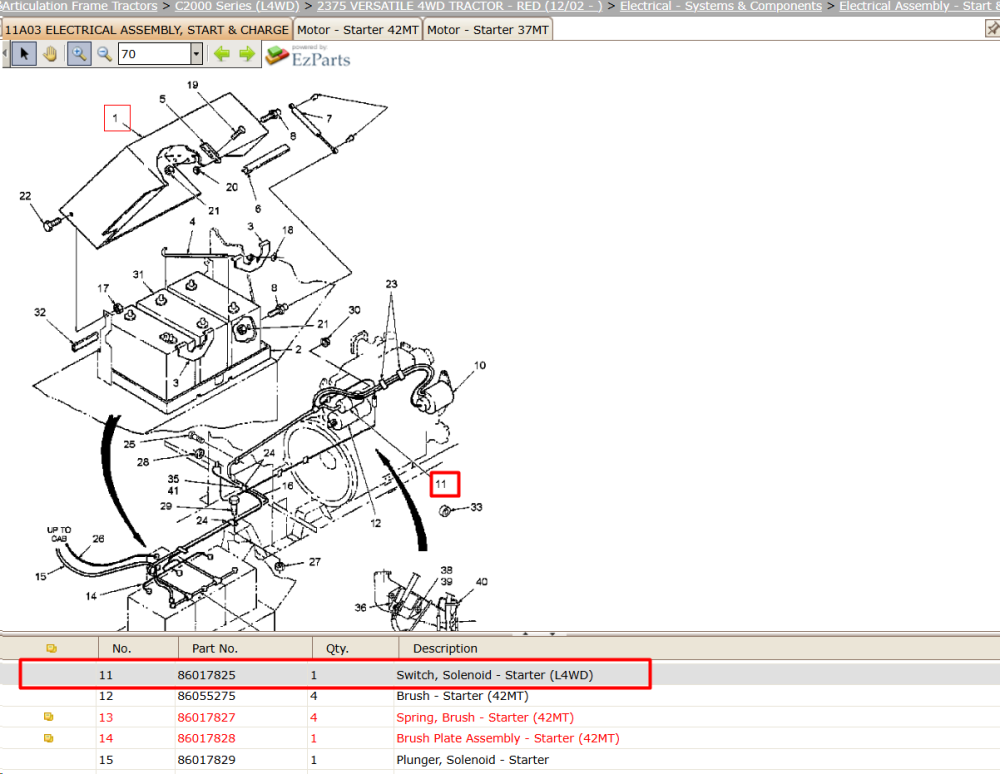
Task: Select 'Switch, Solenoid - Starter (L4WD)' description
Action: (495, 675)
